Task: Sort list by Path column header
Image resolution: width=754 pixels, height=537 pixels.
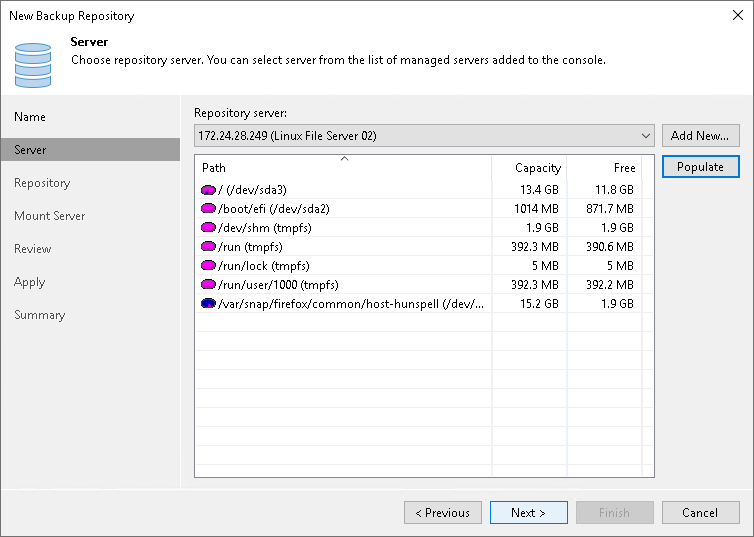Action: 342,168
